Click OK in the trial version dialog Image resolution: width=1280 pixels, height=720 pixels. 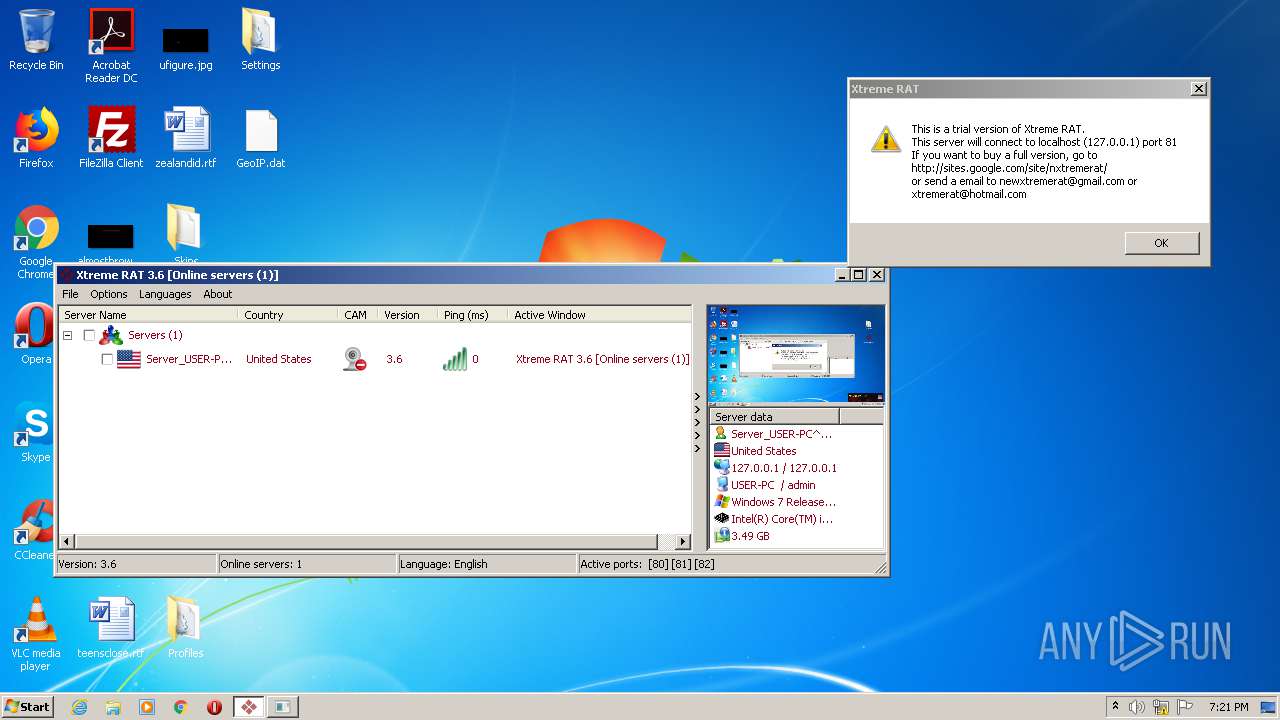[x=1161, y=243]
